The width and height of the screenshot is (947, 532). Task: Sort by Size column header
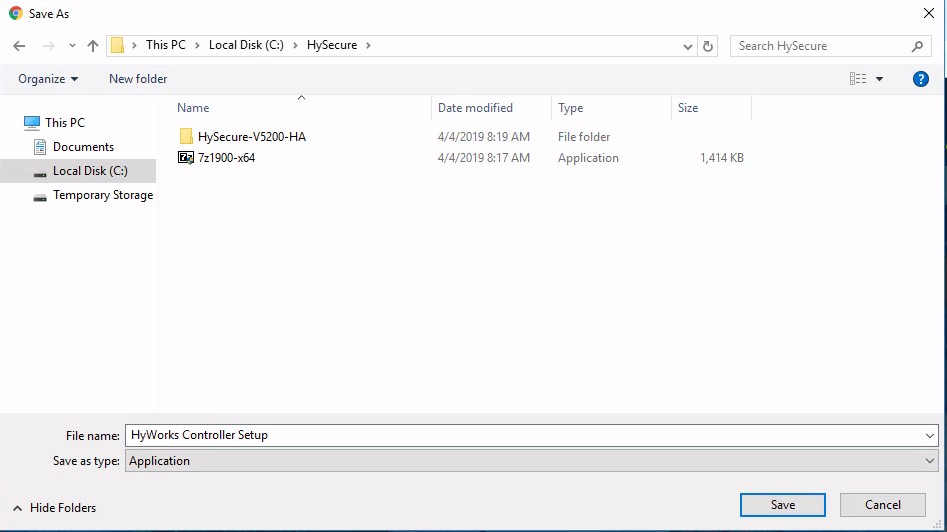687,108
